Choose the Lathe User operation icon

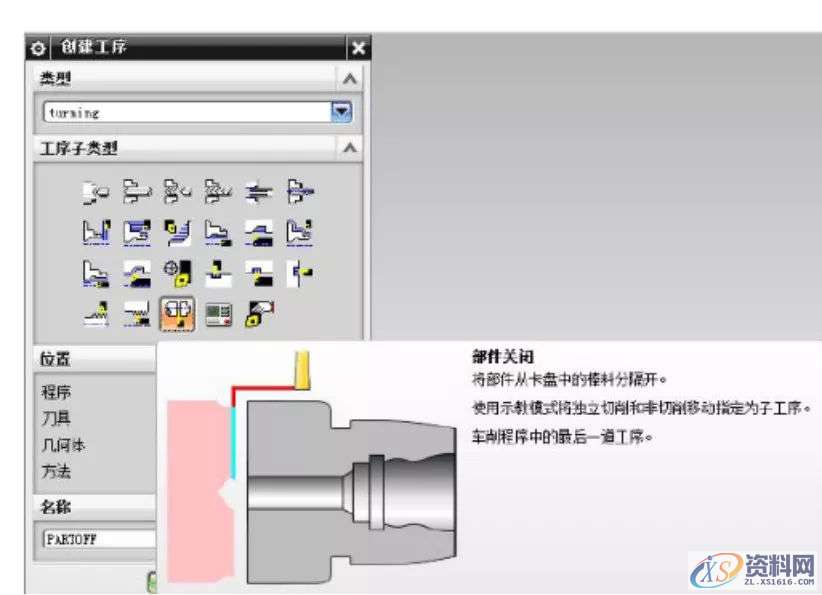coord(258,315)
